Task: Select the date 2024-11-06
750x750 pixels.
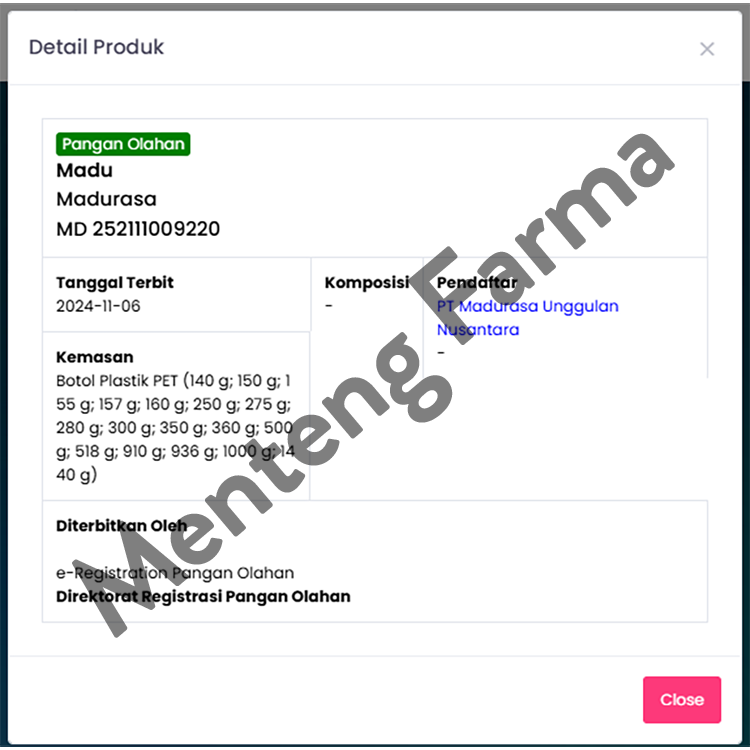Action: (x=98, y=306)
